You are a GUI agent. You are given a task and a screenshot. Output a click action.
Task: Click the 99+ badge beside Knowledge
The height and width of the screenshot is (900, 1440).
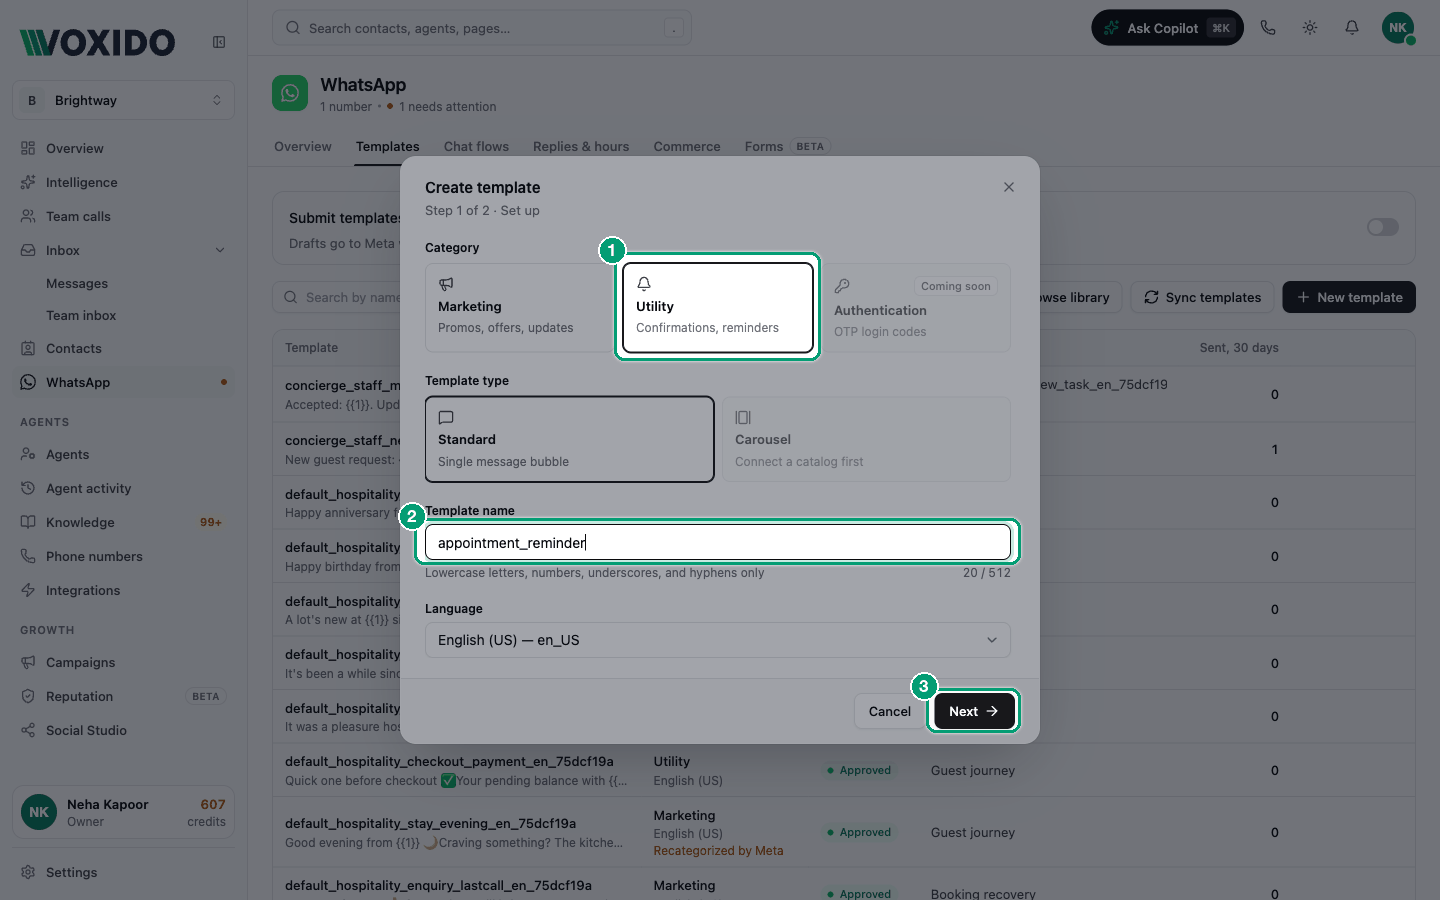click(x=211, y=522)
